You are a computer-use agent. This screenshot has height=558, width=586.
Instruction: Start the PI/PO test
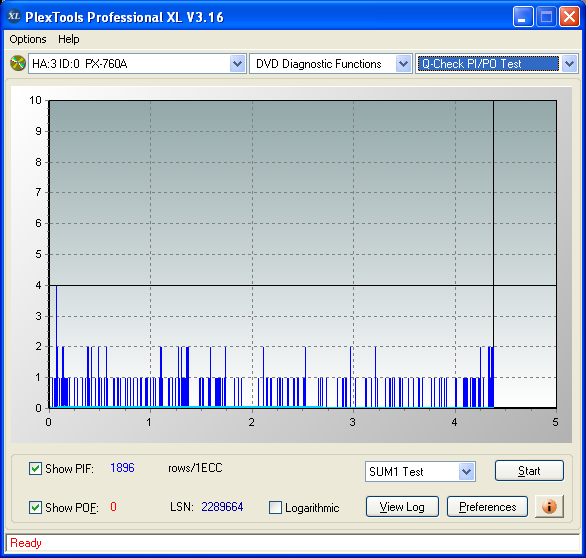click(x=529, y=471)
